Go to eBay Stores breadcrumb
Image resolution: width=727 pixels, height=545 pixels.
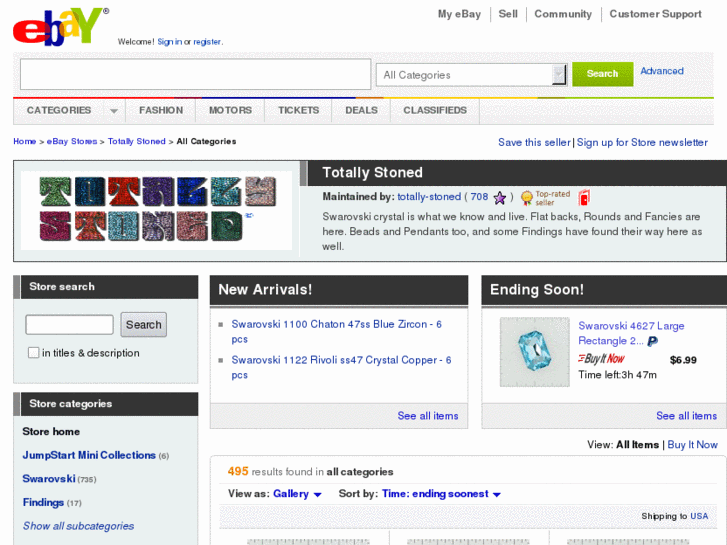[x=72, y=141]
